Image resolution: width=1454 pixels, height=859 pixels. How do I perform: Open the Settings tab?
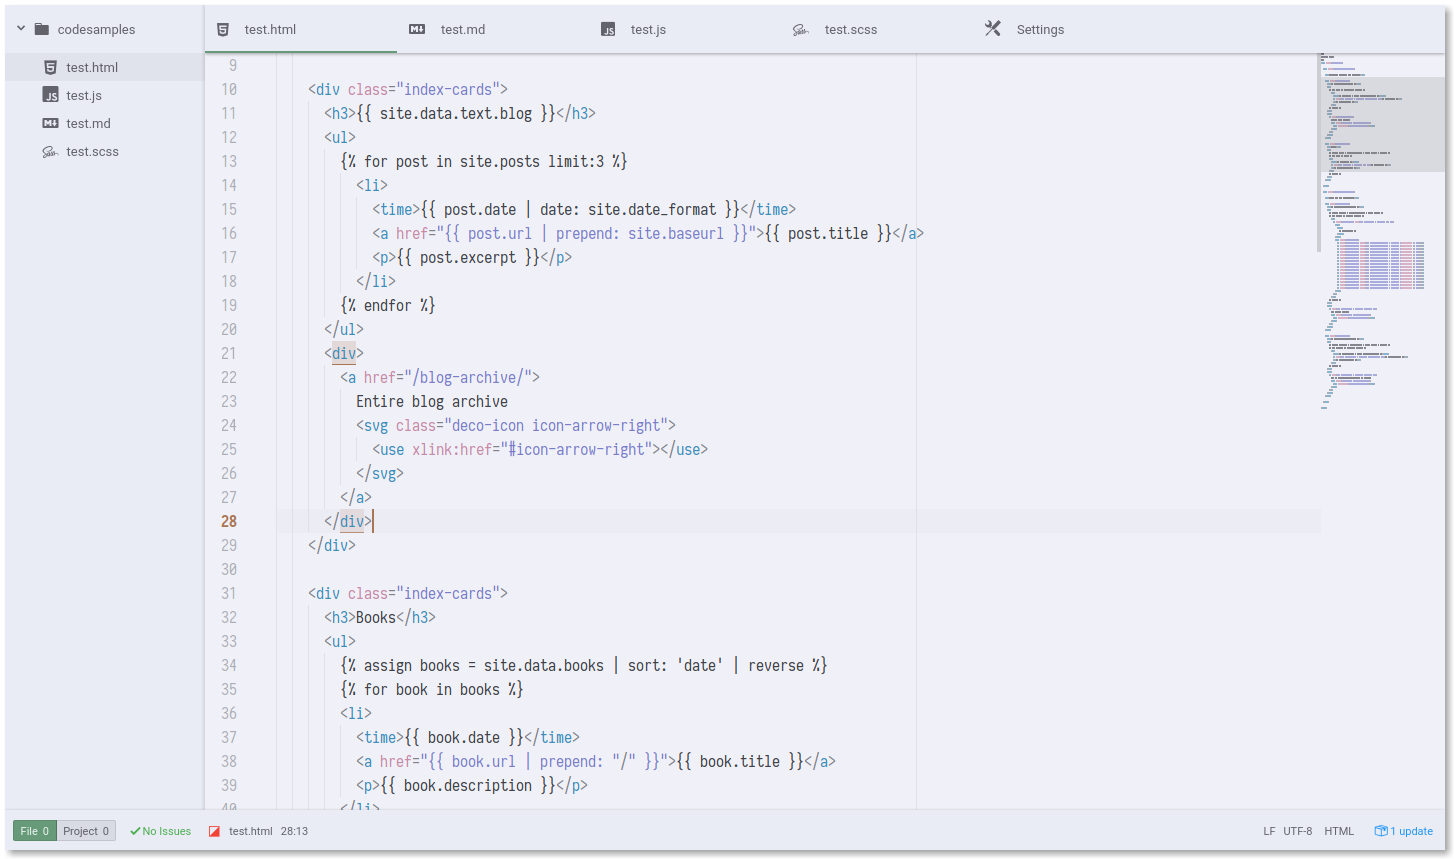tap(1069, 29)
